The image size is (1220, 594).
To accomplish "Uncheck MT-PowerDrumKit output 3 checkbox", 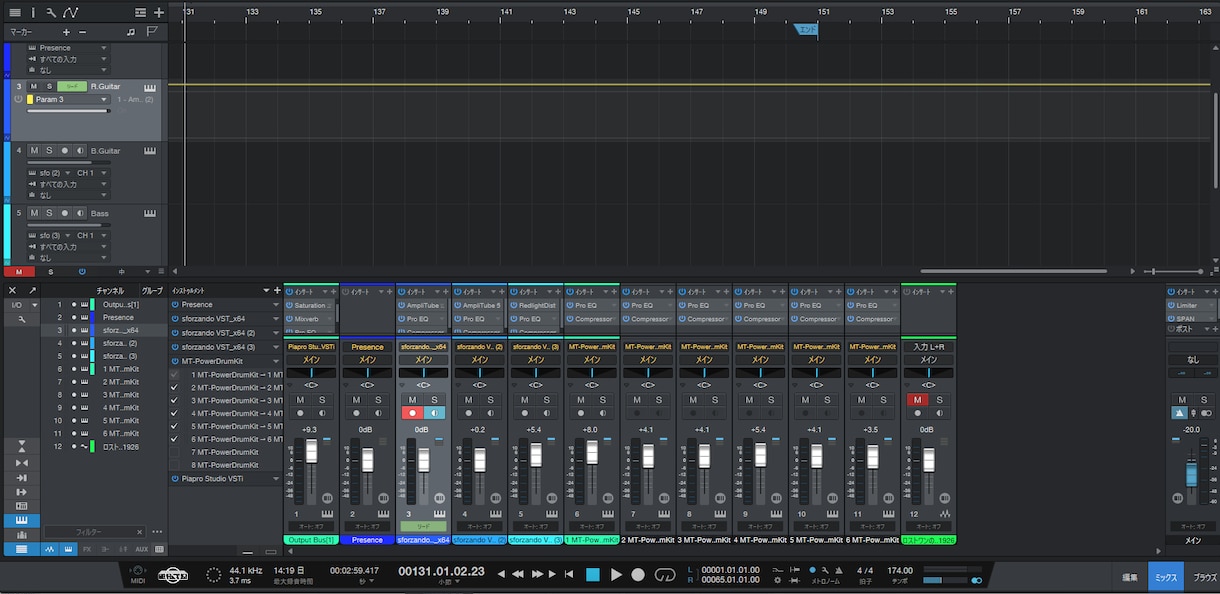I will 175,400.
